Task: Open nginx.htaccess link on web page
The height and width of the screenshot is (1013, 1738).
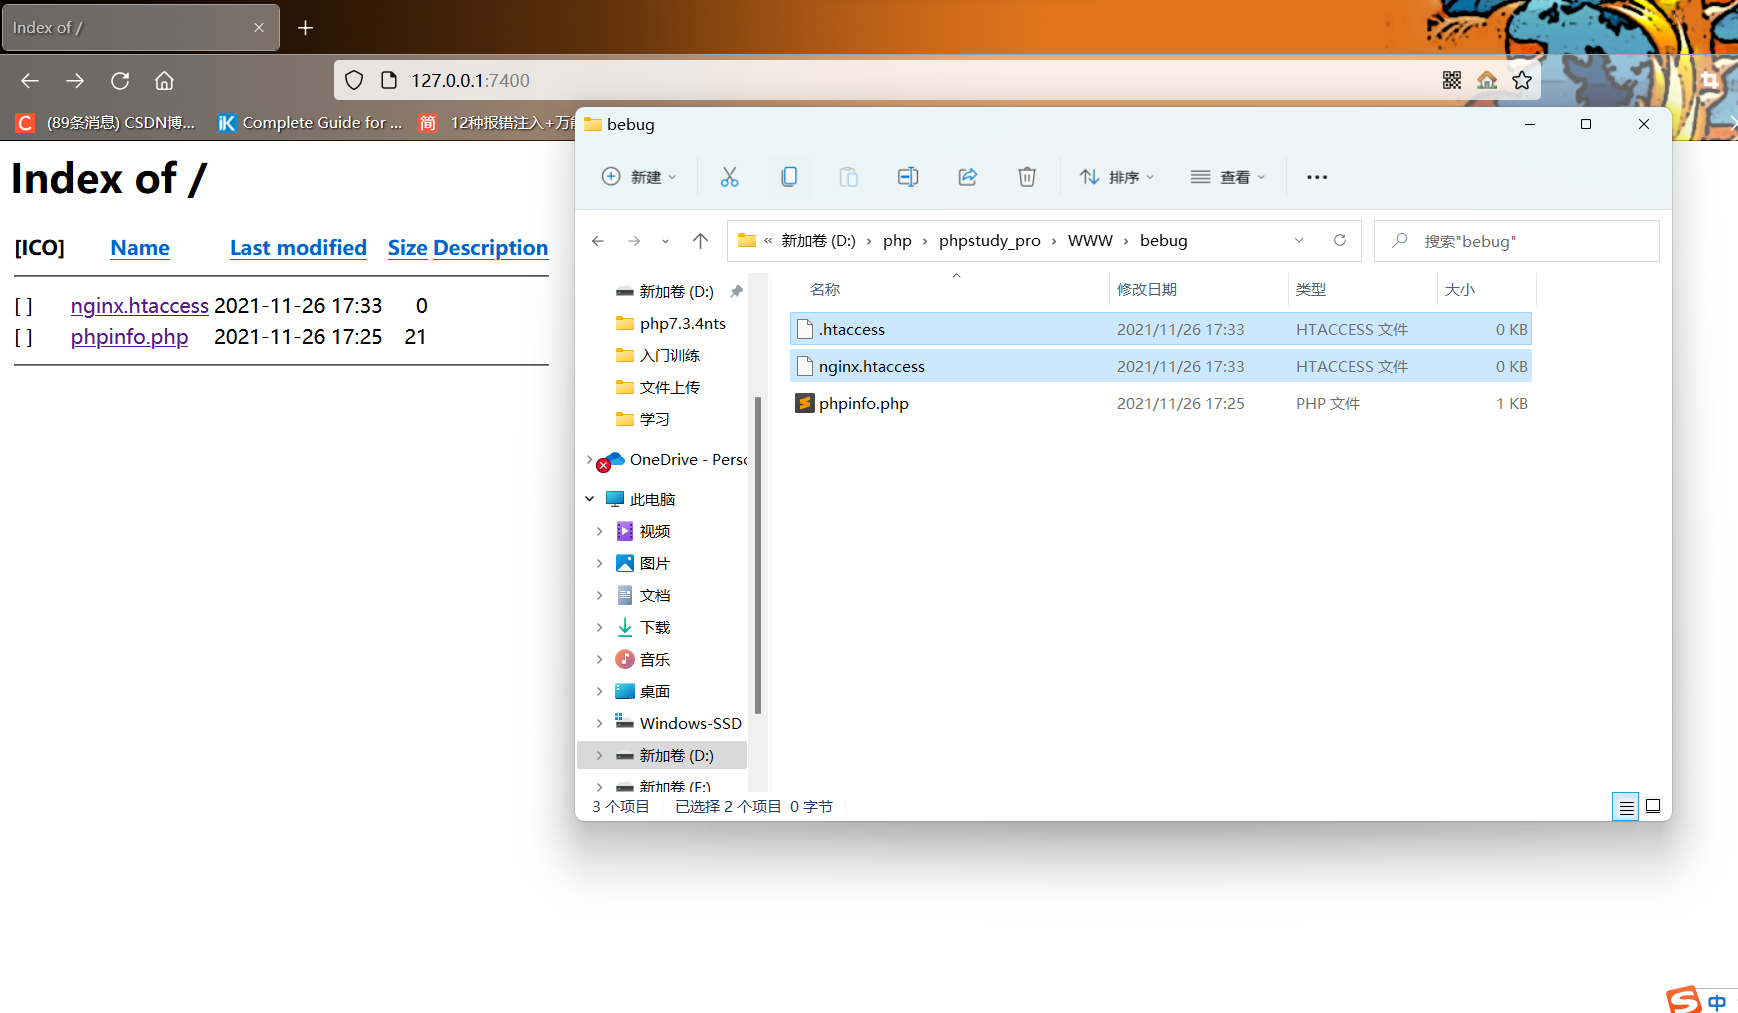Action: (140, 305)
